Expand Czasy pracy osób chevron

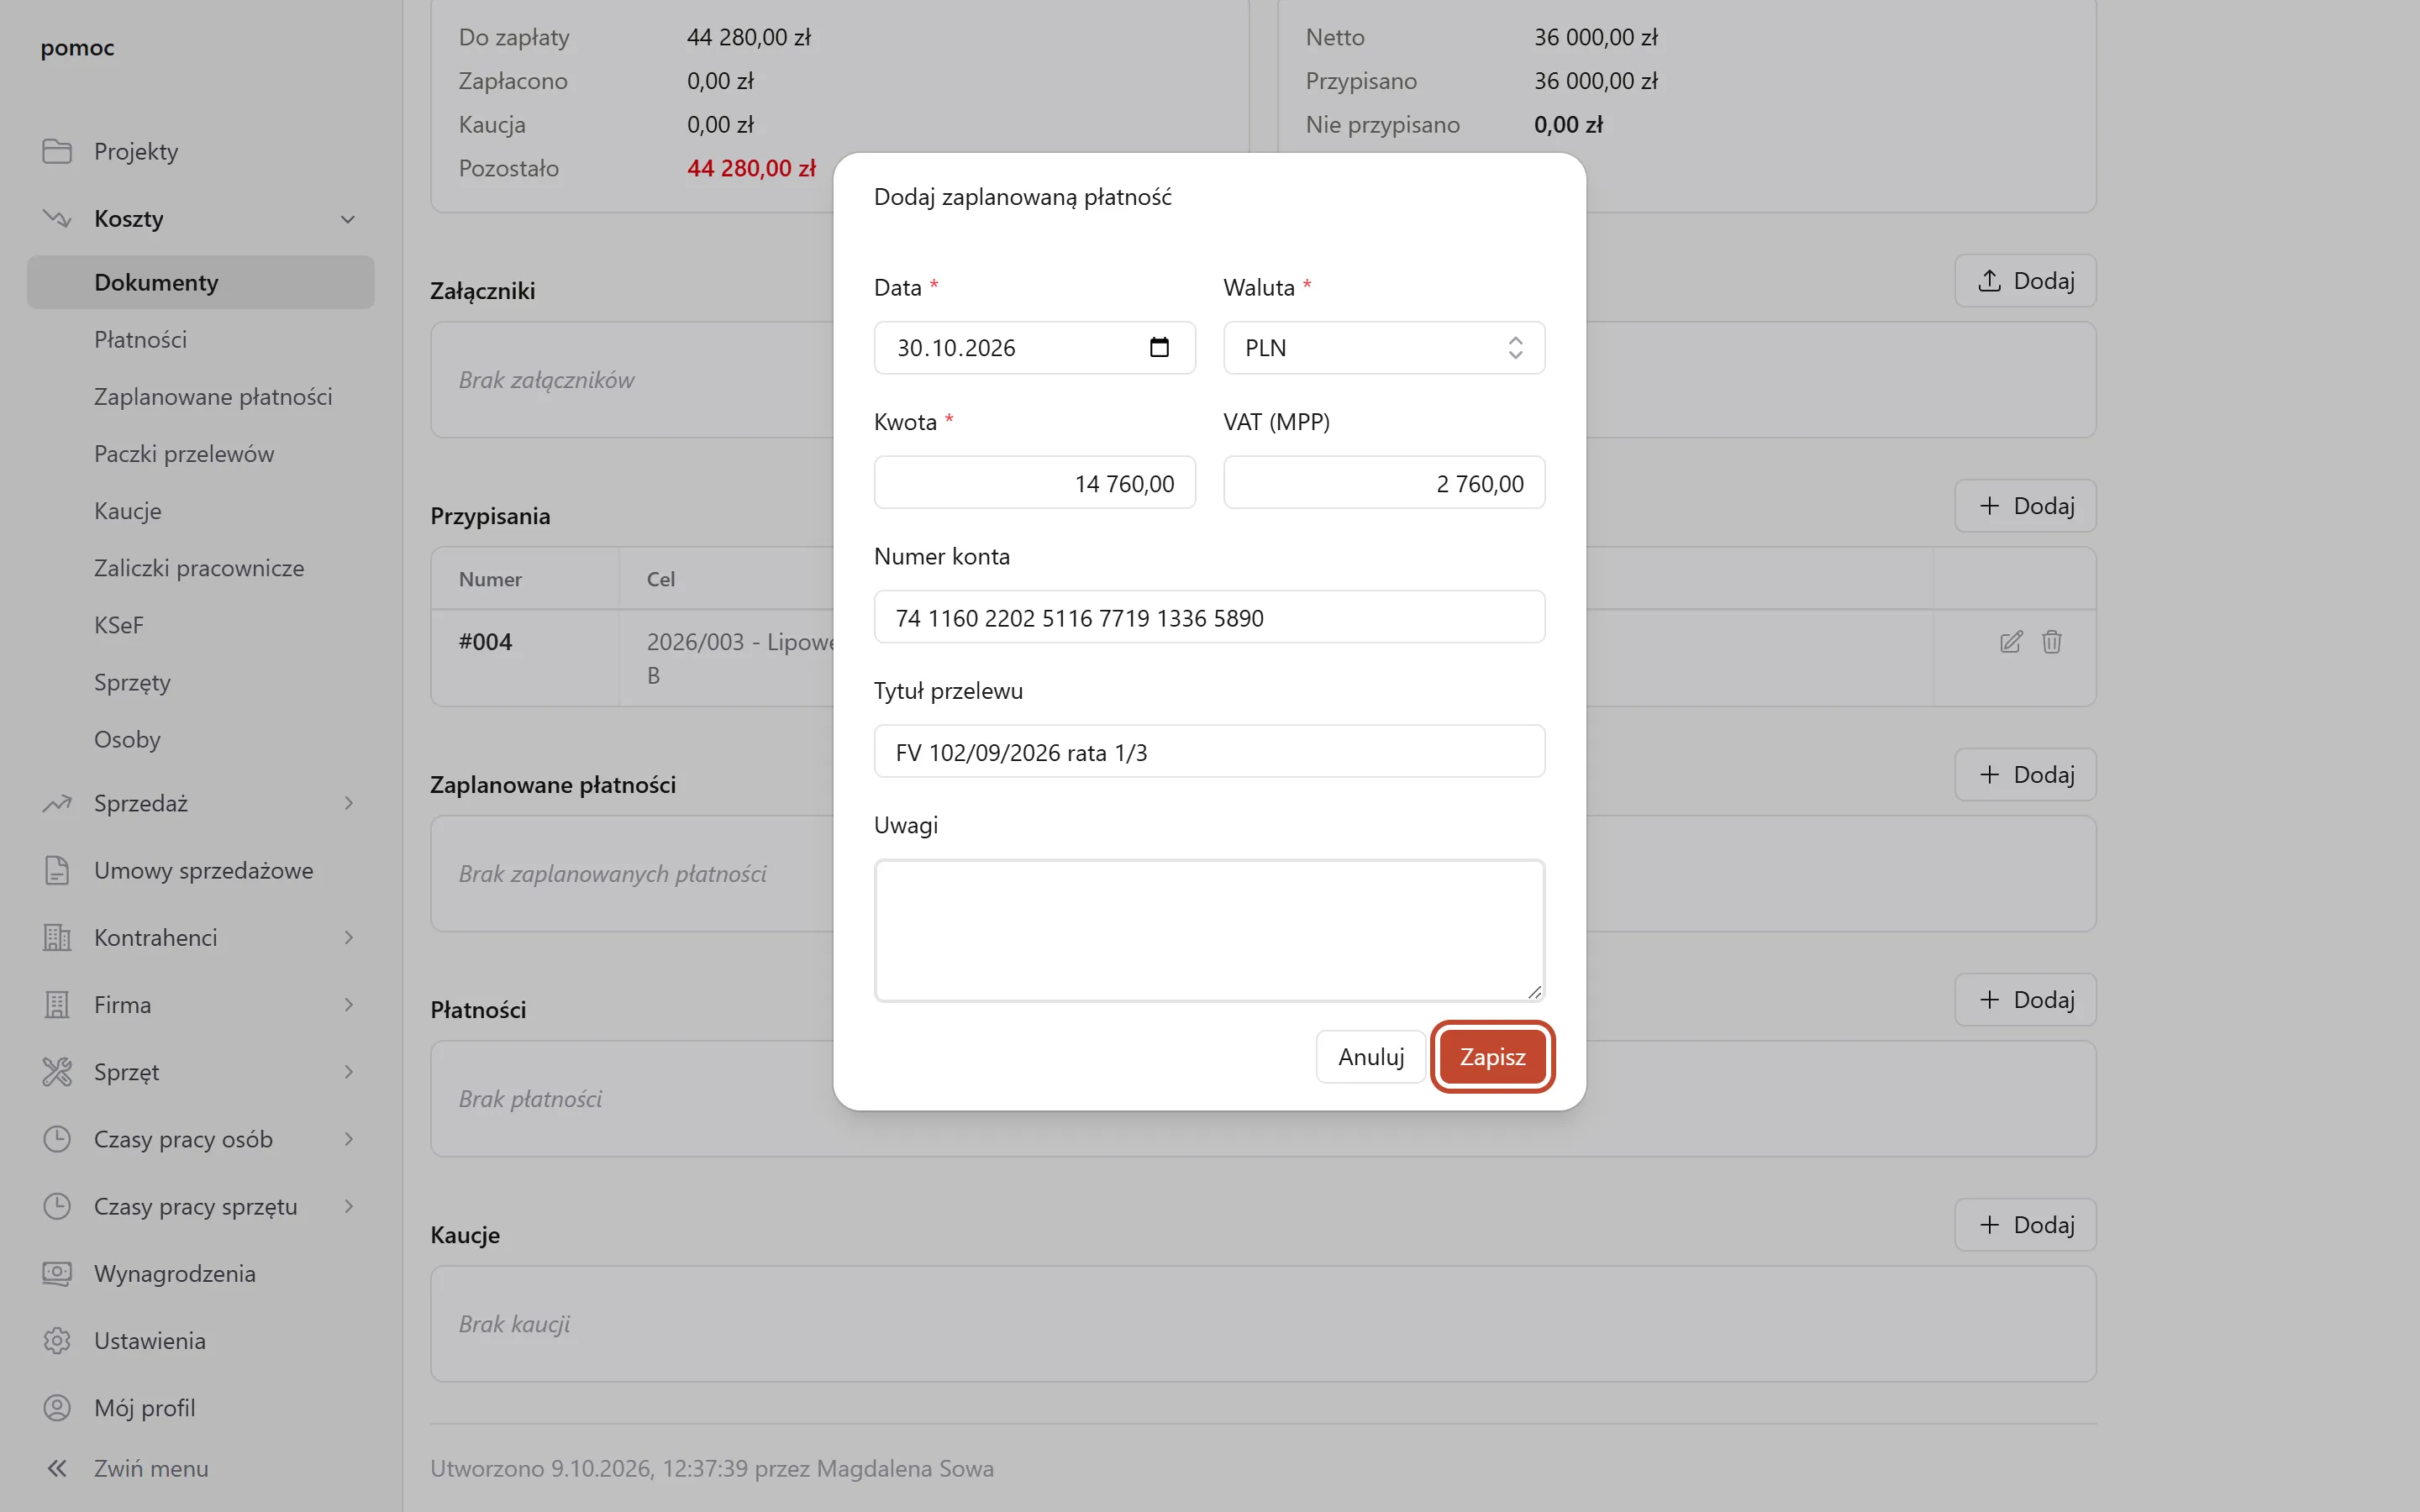[x=348, y=1139]
